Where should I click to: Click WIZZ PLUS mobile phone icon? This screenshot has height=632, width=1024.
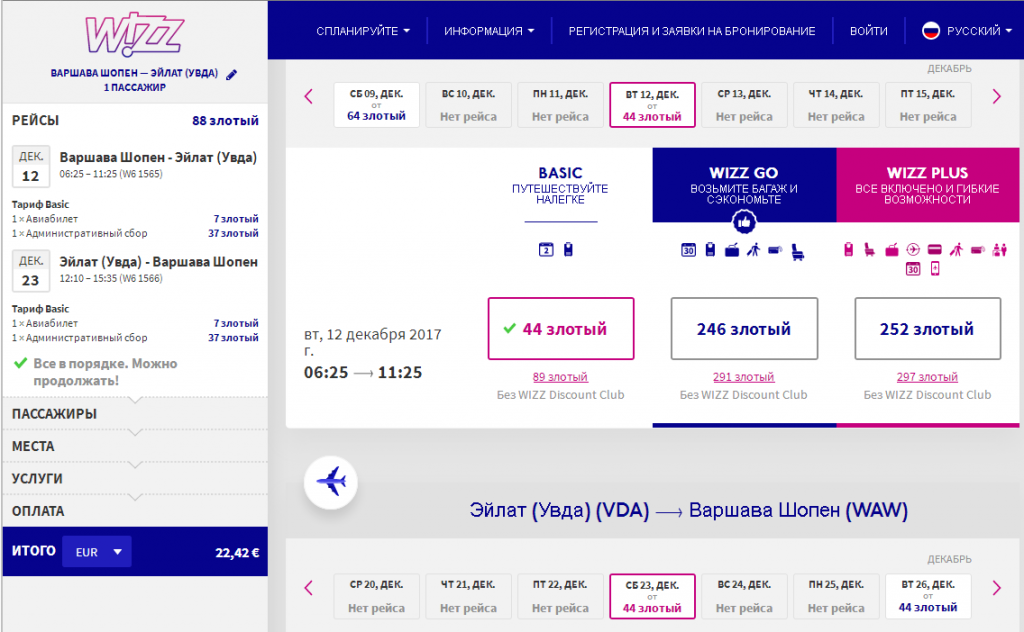tap(935, 269)
